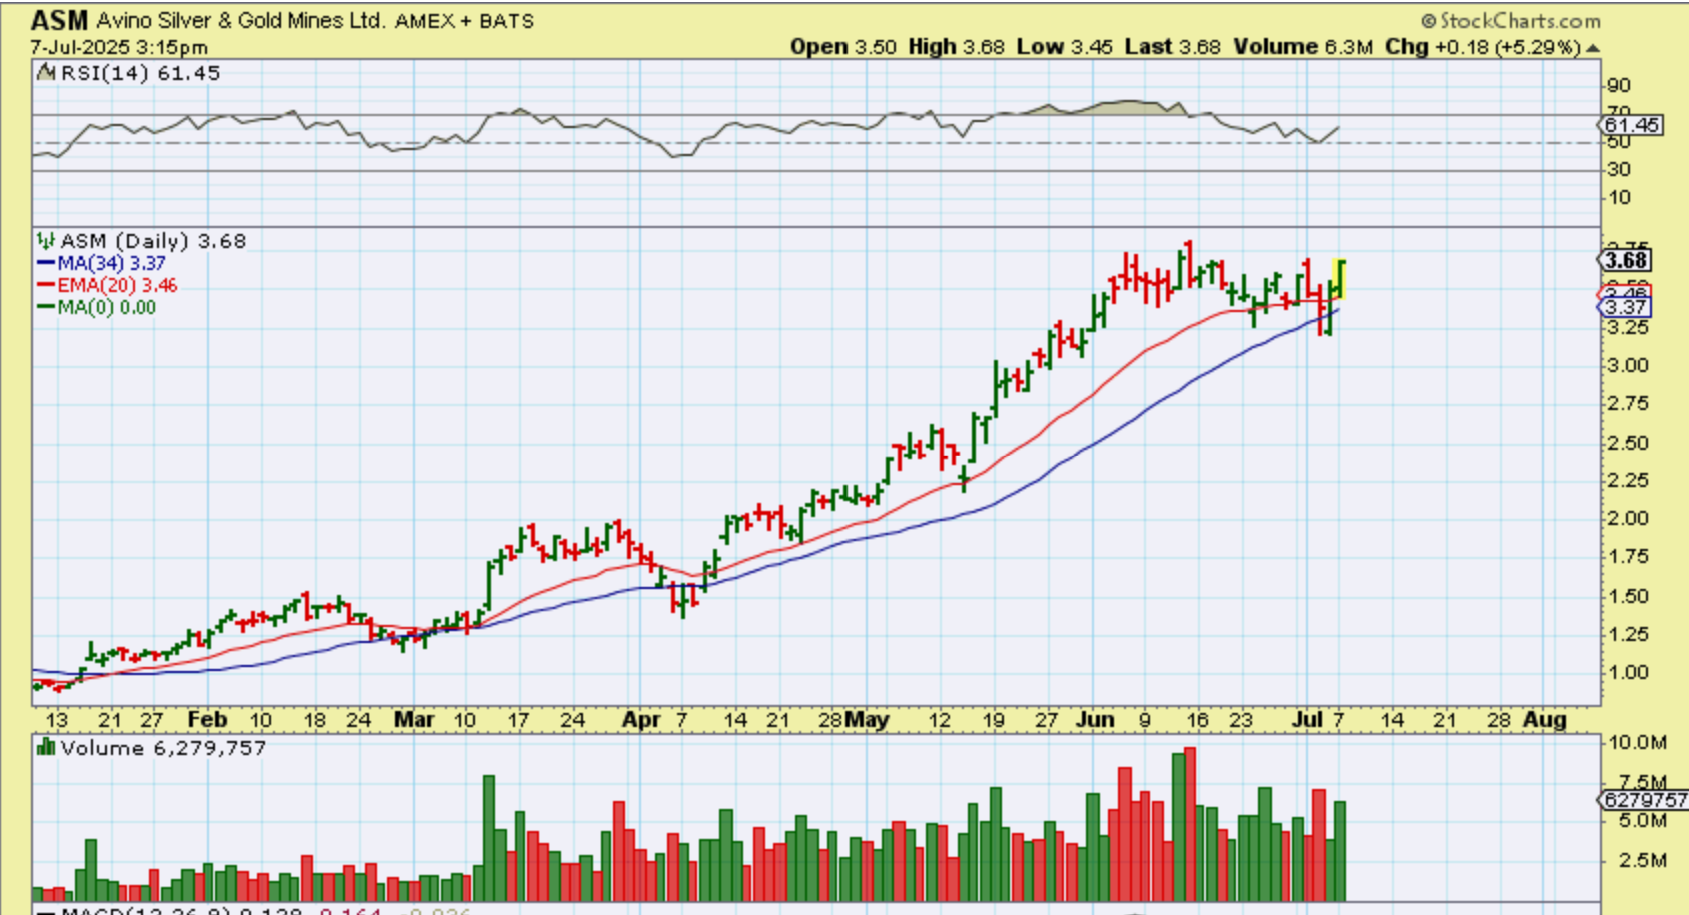Click the 30 level on RSI axis
The width and height of the screenshot is (1689, 915).
pyautogui.click(x=1618, y=169)
